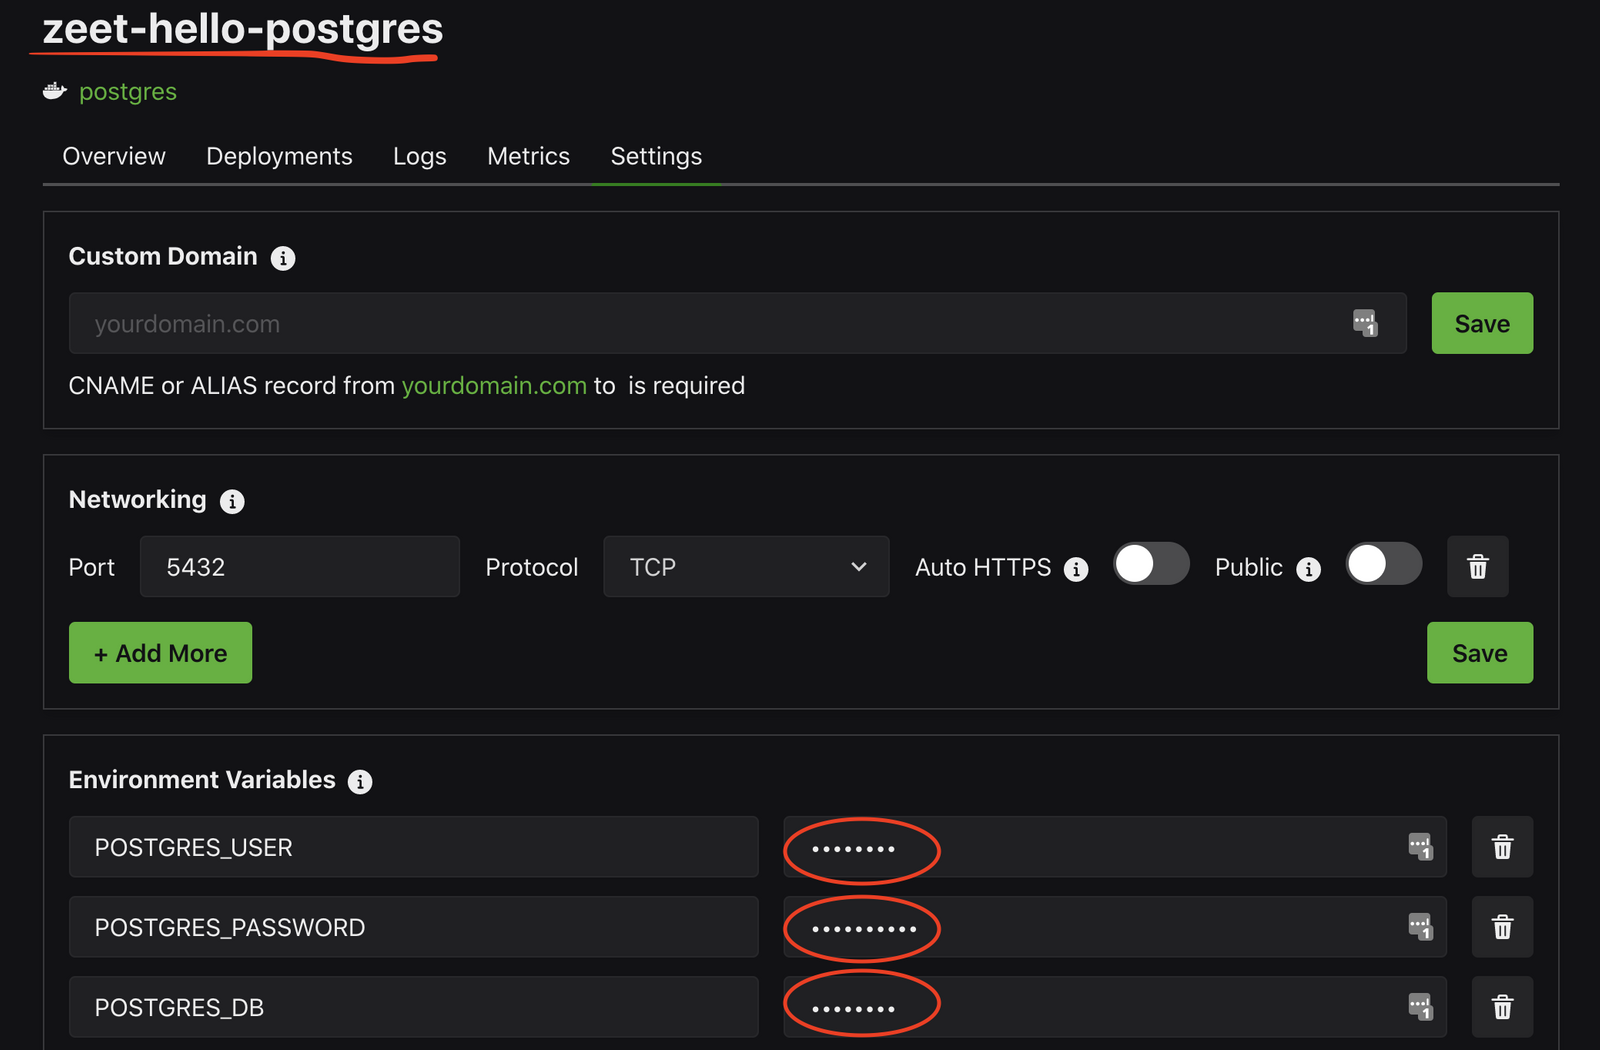This screenshot has width=1600, height=1050.
Task: Focus the yourdomain.com custom domain input
Action: tap(738, 323)
